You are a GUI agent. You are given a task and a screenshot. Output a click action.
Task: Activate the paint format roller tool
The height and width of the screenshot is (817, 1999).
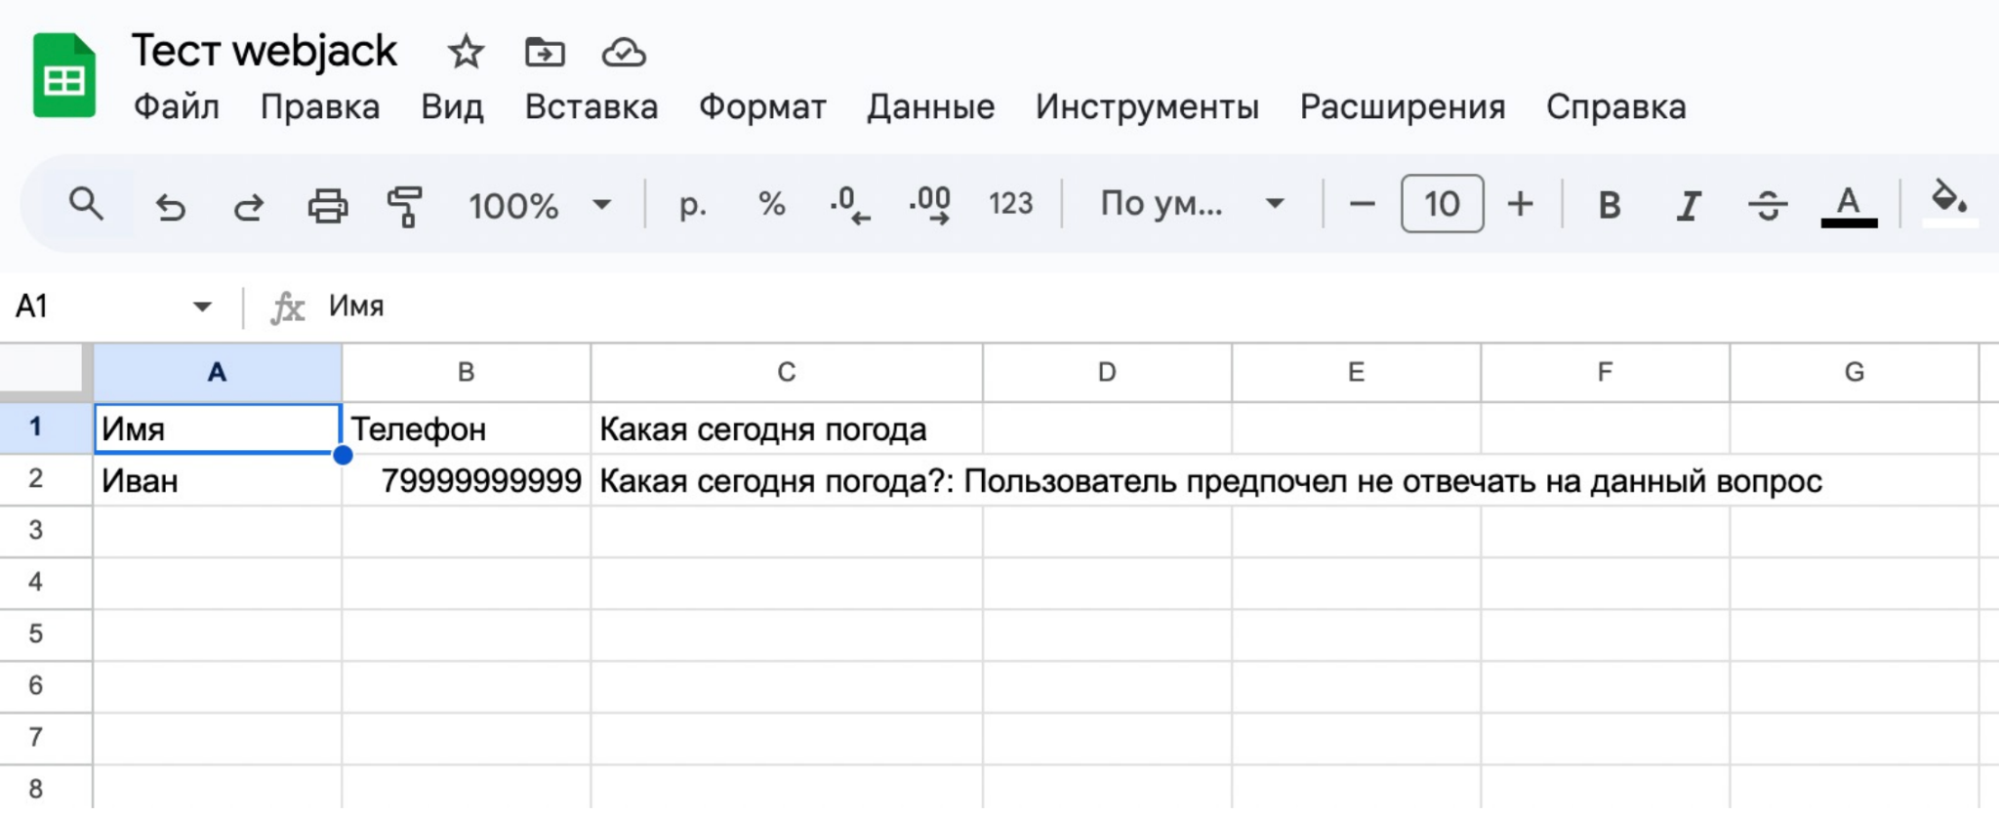[405, 206]
